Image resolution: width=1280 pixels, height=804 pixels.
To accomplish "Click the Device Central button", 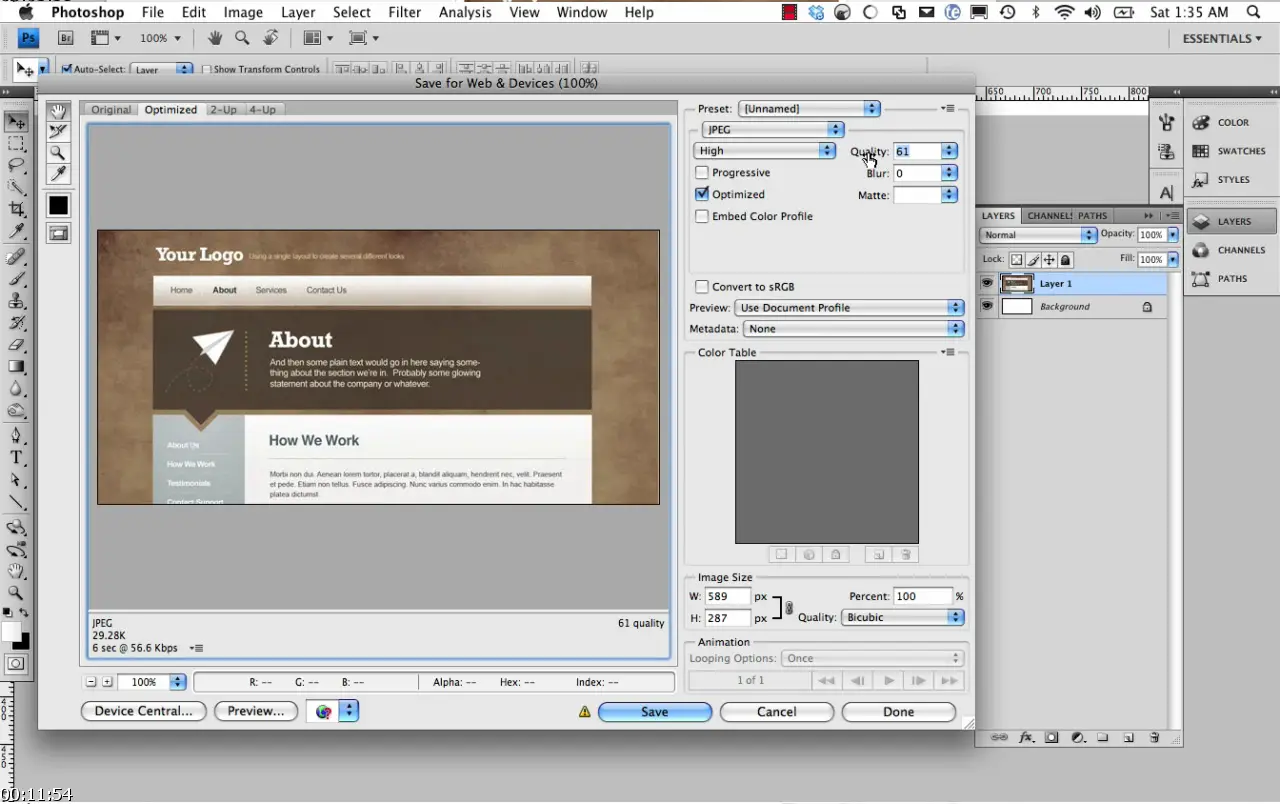I will click(x=143, y=711).
